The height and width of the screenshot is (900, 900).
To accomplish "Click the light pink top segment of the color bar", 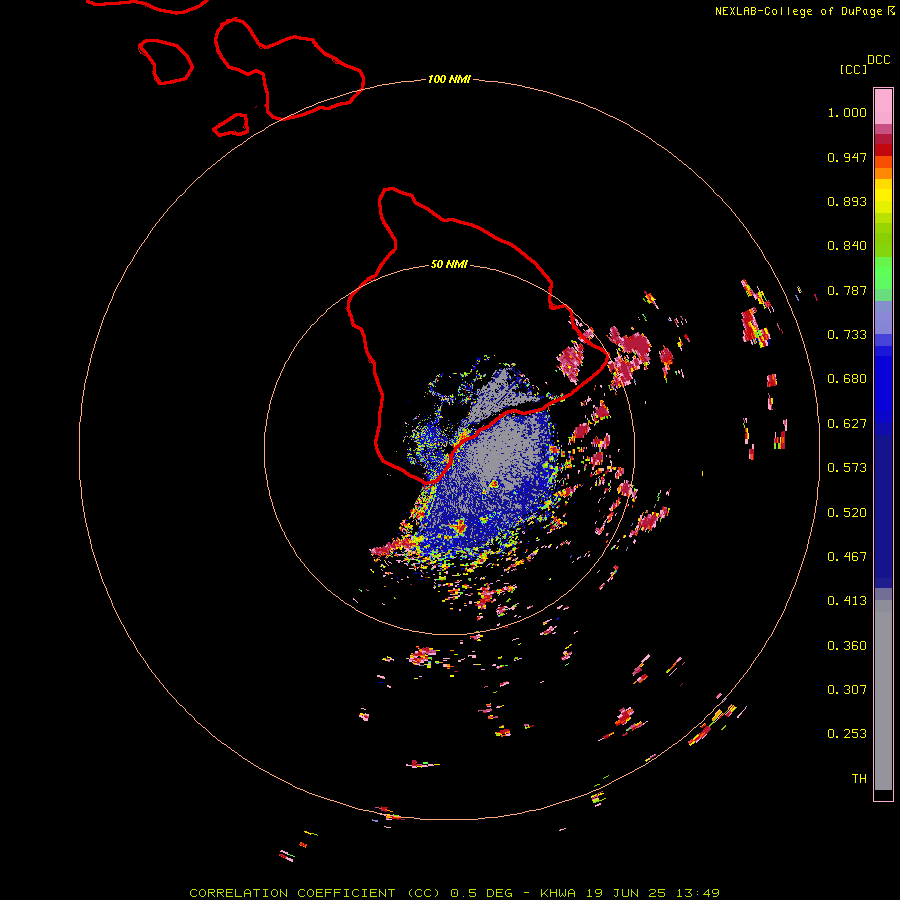I will [883, 106].
